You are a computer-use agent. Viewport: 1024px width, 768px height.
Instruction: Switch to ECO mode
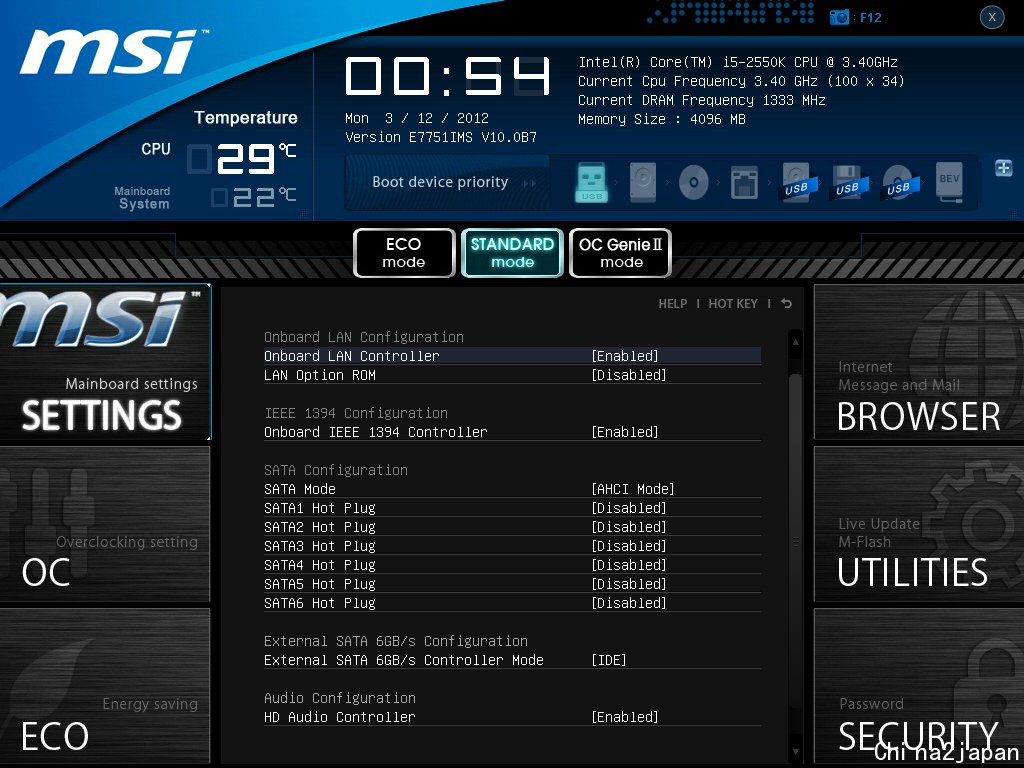click(404, 253)
